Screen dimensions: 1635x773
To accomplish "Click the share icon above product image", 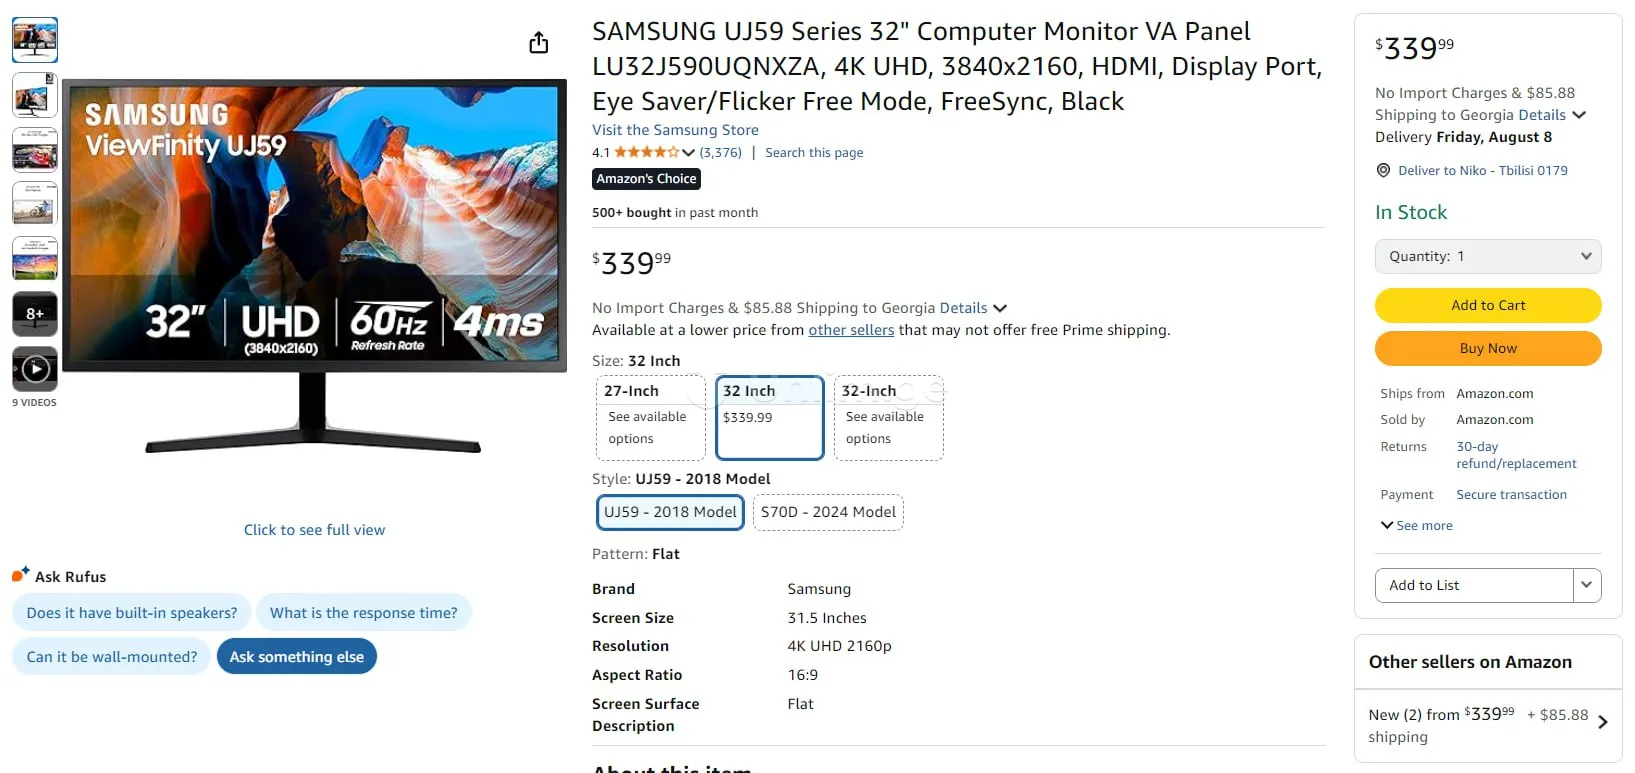I will 538,43.
